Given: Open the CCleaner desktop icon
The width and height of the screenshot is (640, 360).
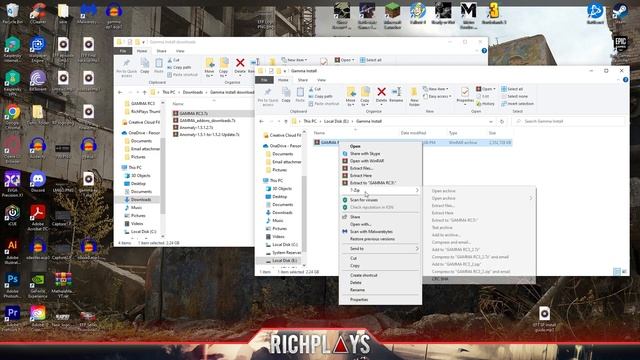Looking at the screenshot, I should click(x=38, y=13).
